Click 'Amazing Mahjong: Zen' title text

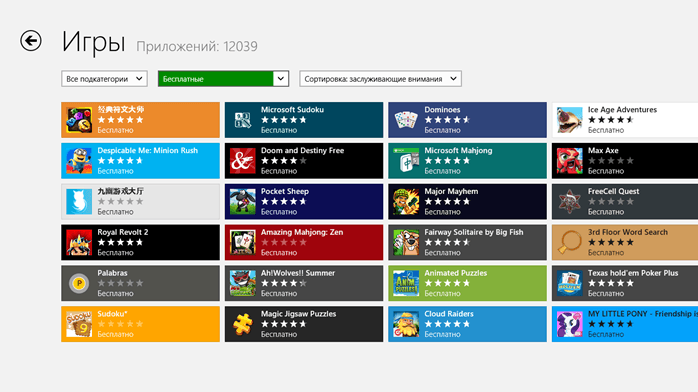(x=302, y=232)
